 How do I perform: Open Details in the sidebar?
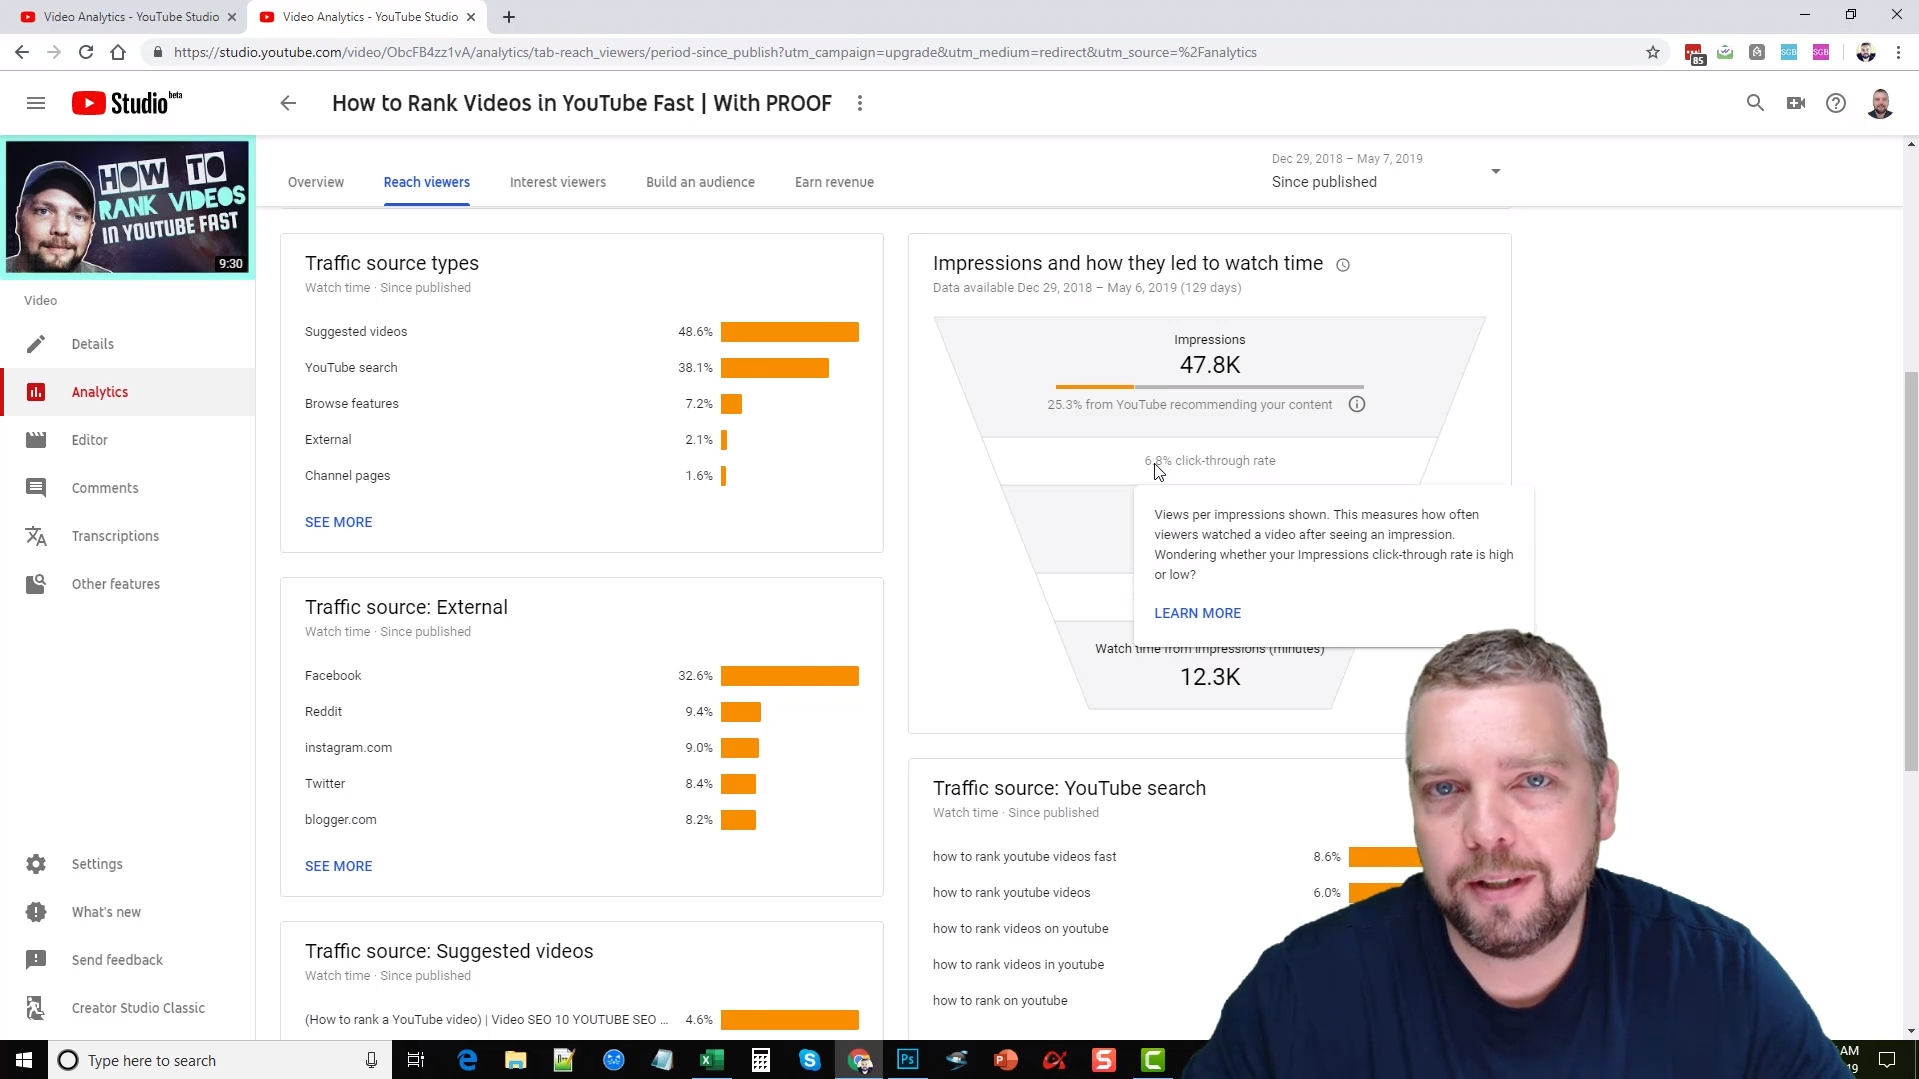[x=128, y=344]
